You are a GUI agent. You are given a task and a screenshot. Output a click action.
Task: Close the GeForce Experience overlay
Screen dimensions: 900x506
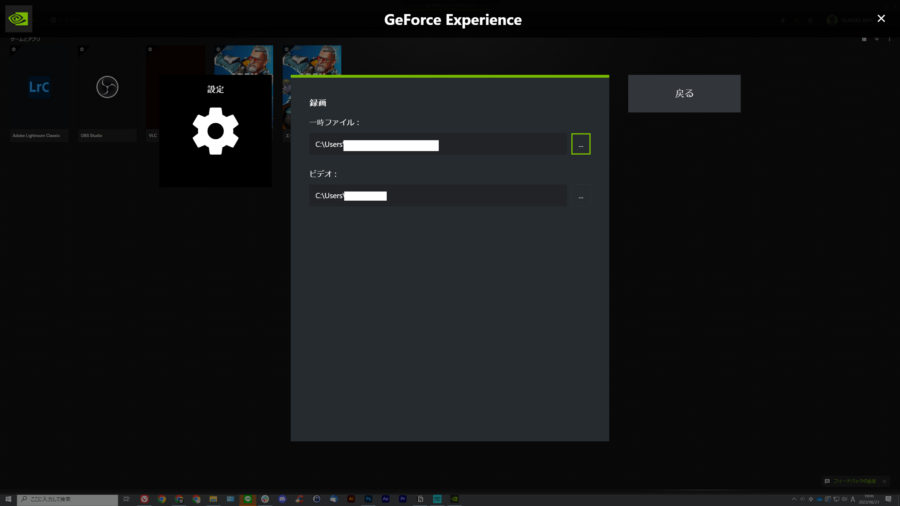coord(881,18)
